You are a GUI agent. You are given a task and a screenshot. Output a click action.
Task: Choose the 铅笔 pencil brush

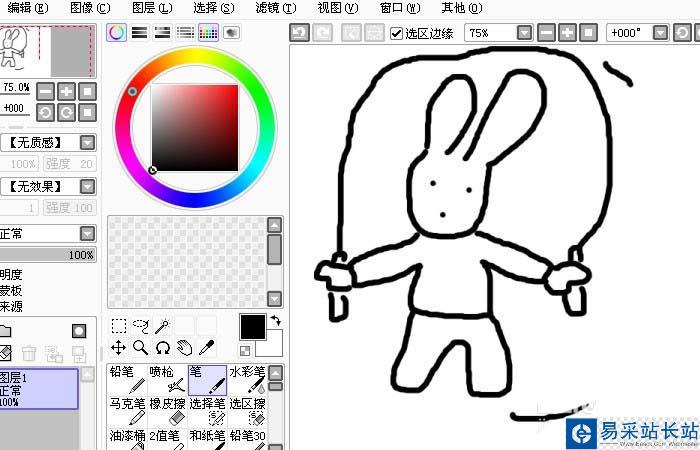127,379
